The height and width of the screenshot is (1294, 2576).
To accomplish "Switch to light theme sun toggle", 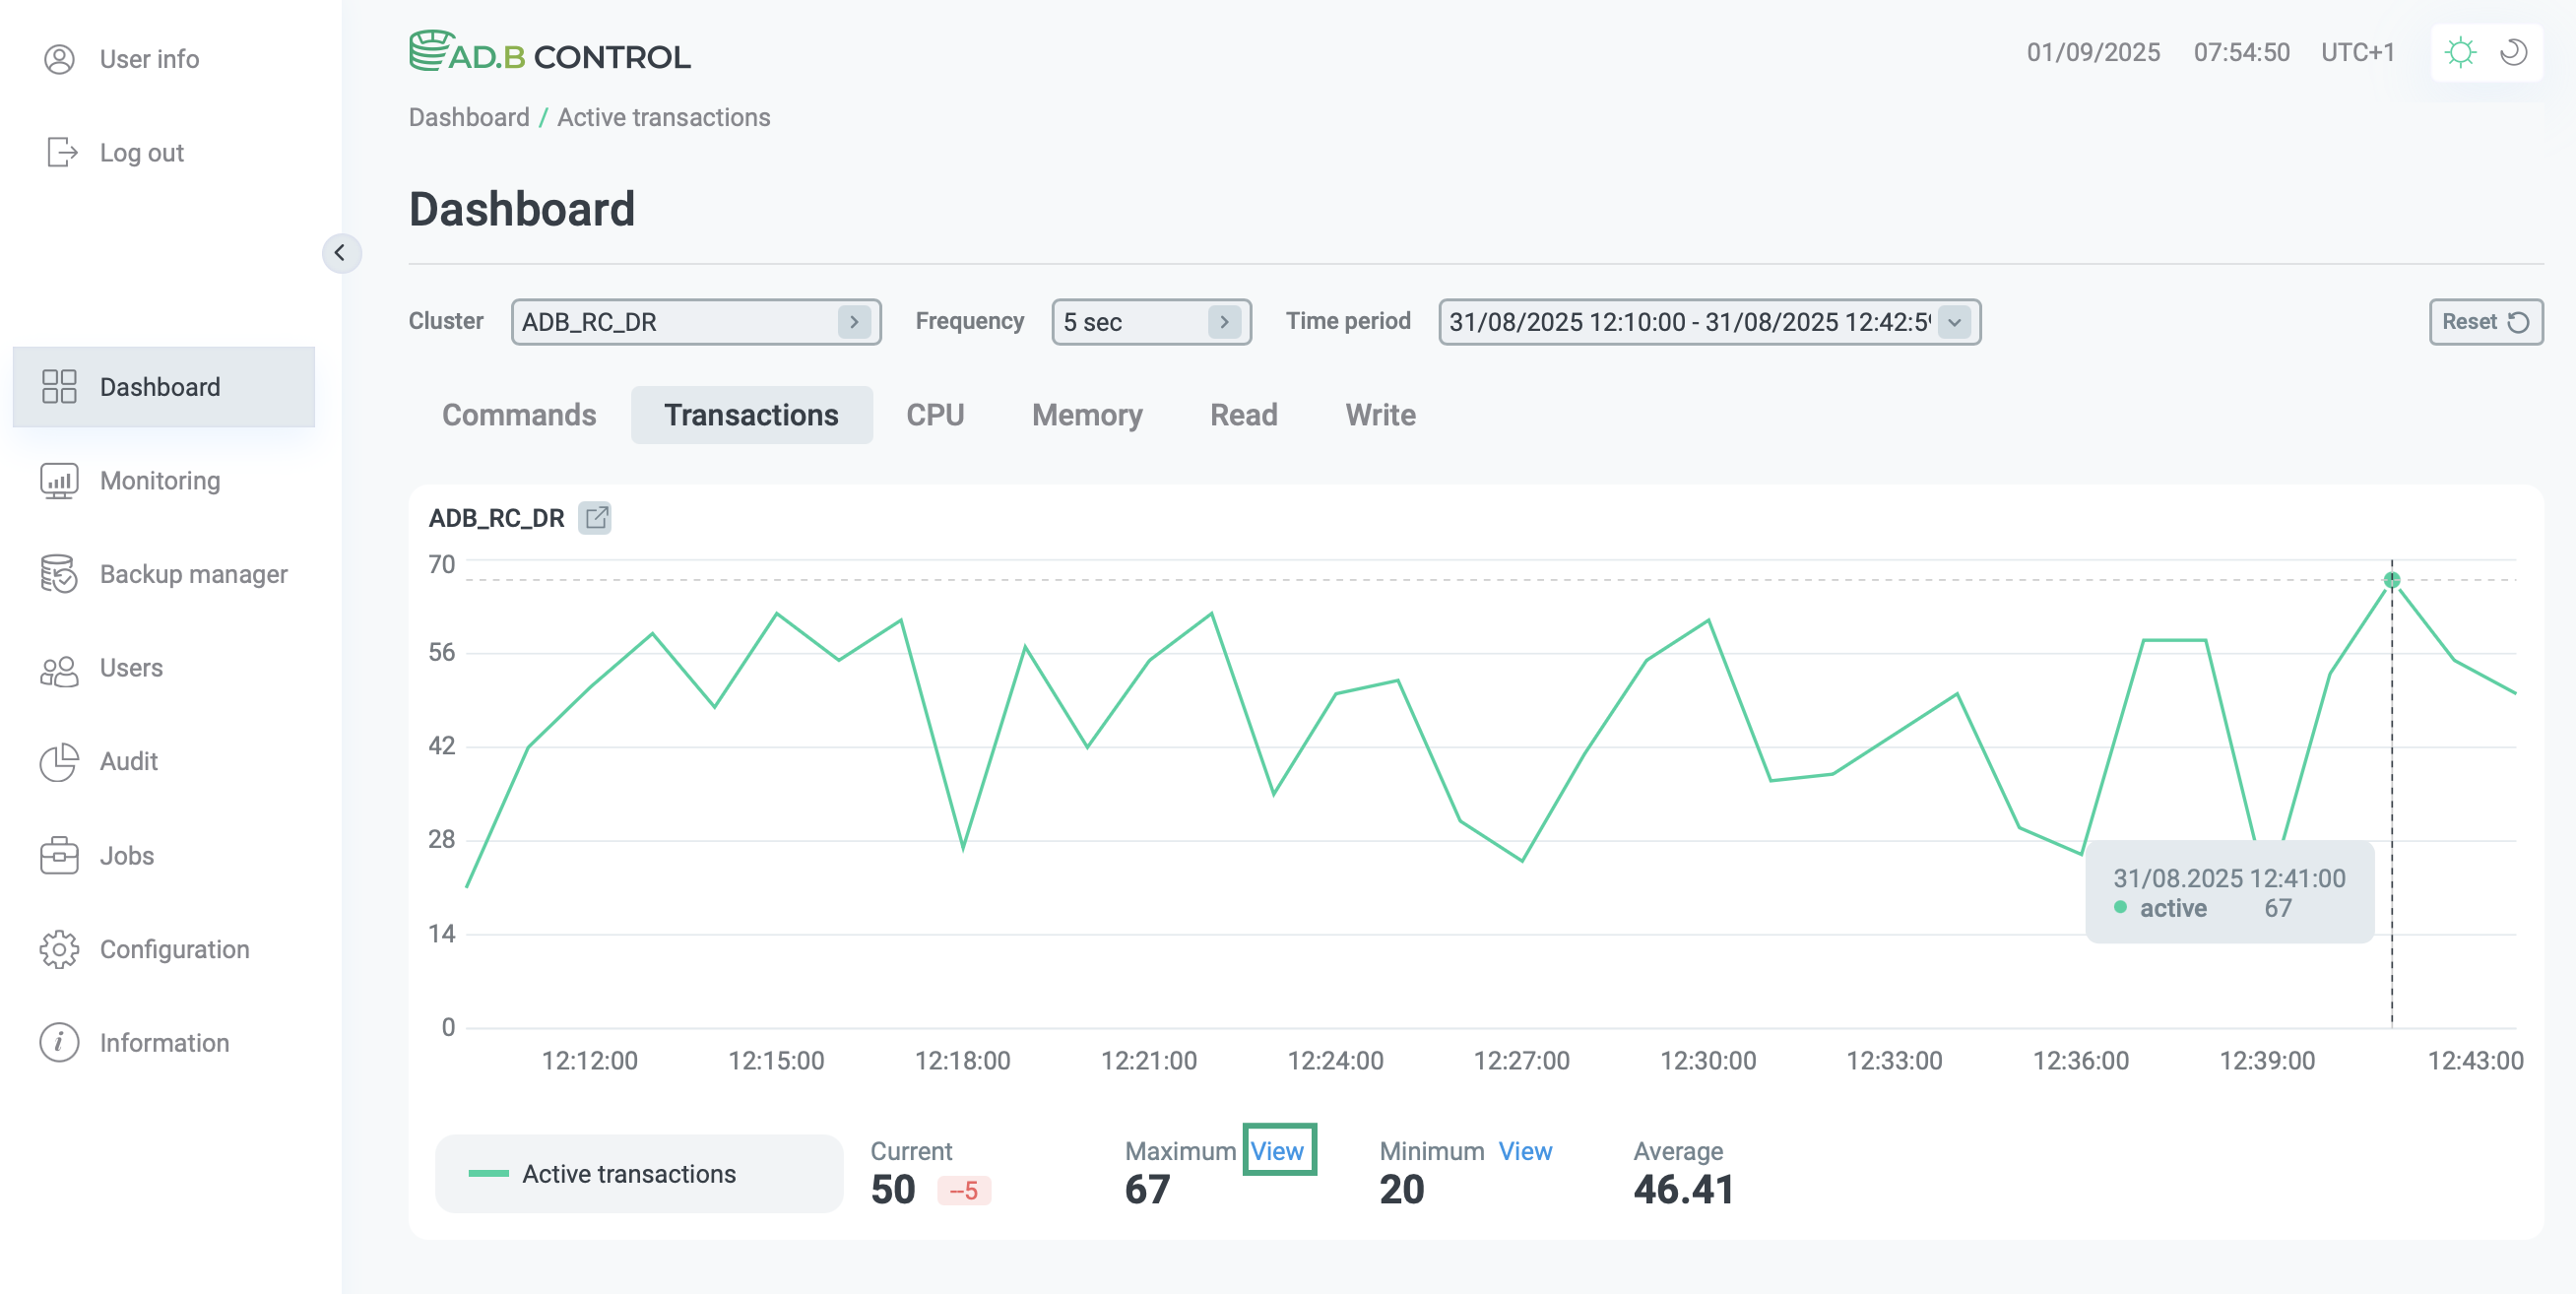I will tap(2459, 52).
